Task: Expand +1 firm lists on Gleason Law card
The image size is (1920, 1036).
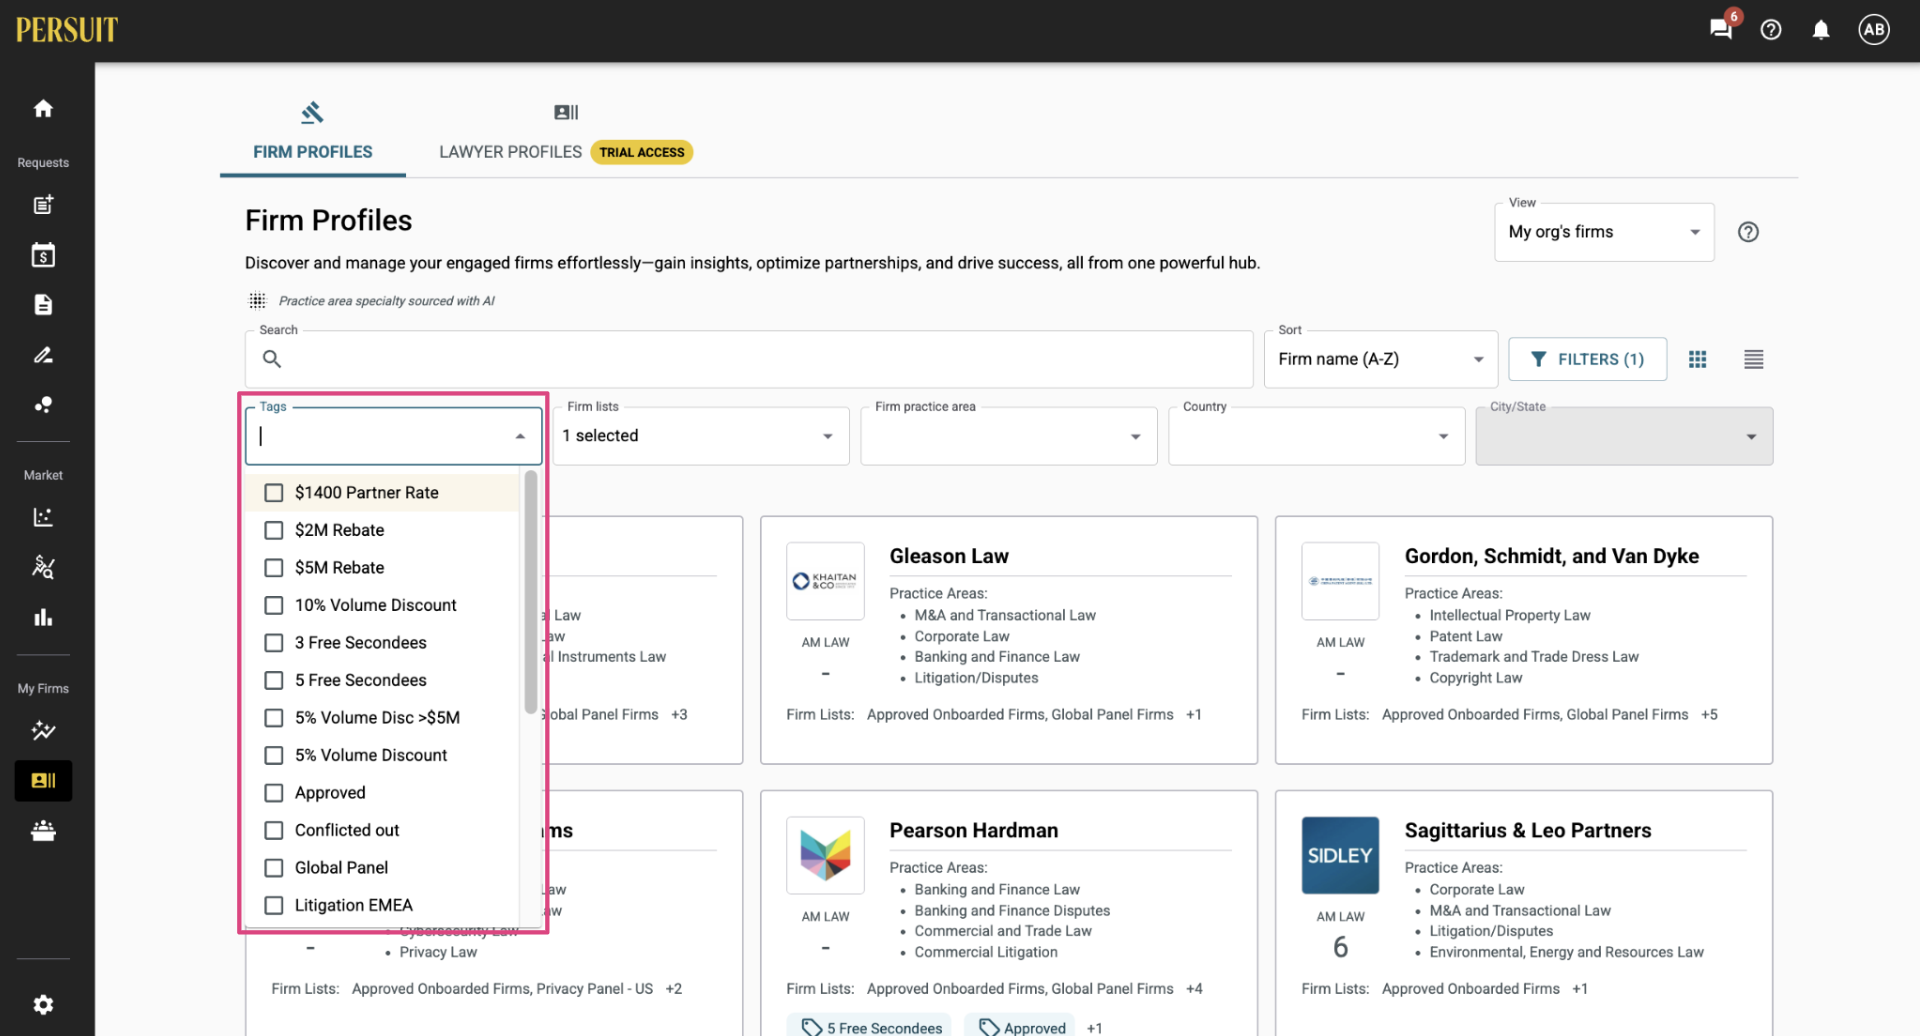Action: 1194,715
